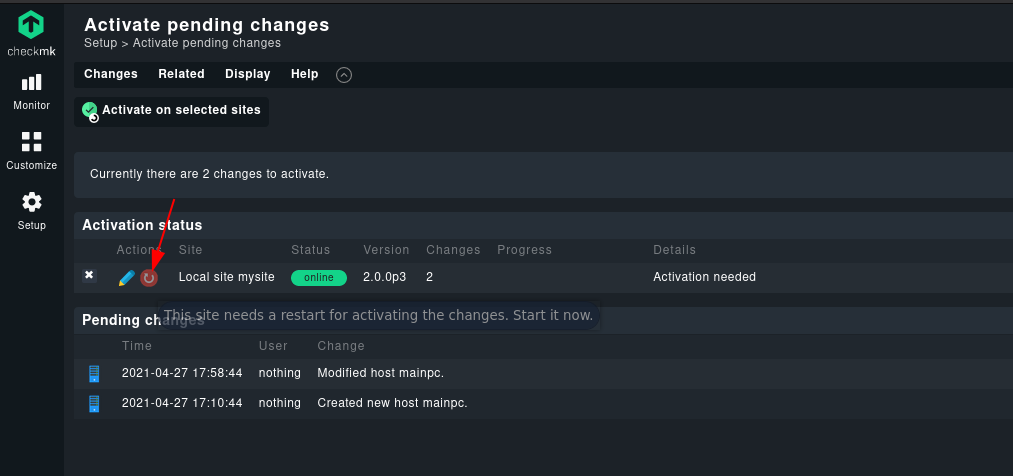Screen dimensions: 1013x476
Task: Click Activate on selected sites button
Action: click(171, 111)
